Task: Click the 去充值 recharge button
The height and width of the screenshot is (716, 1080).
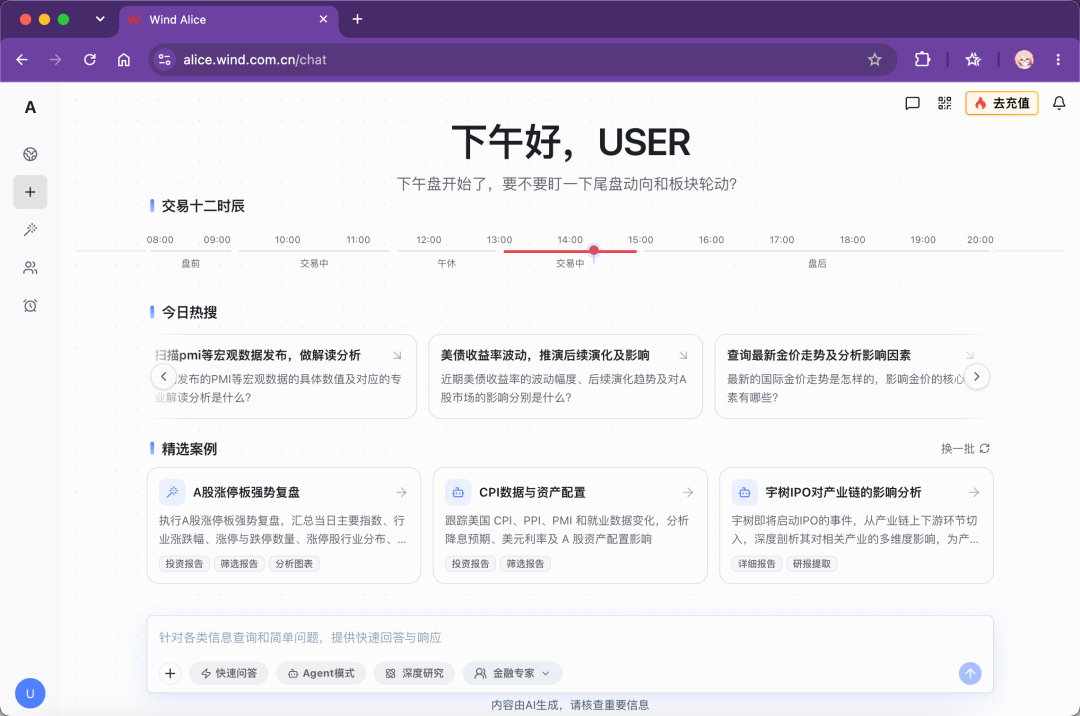Action: click(x=1001, y=103)
